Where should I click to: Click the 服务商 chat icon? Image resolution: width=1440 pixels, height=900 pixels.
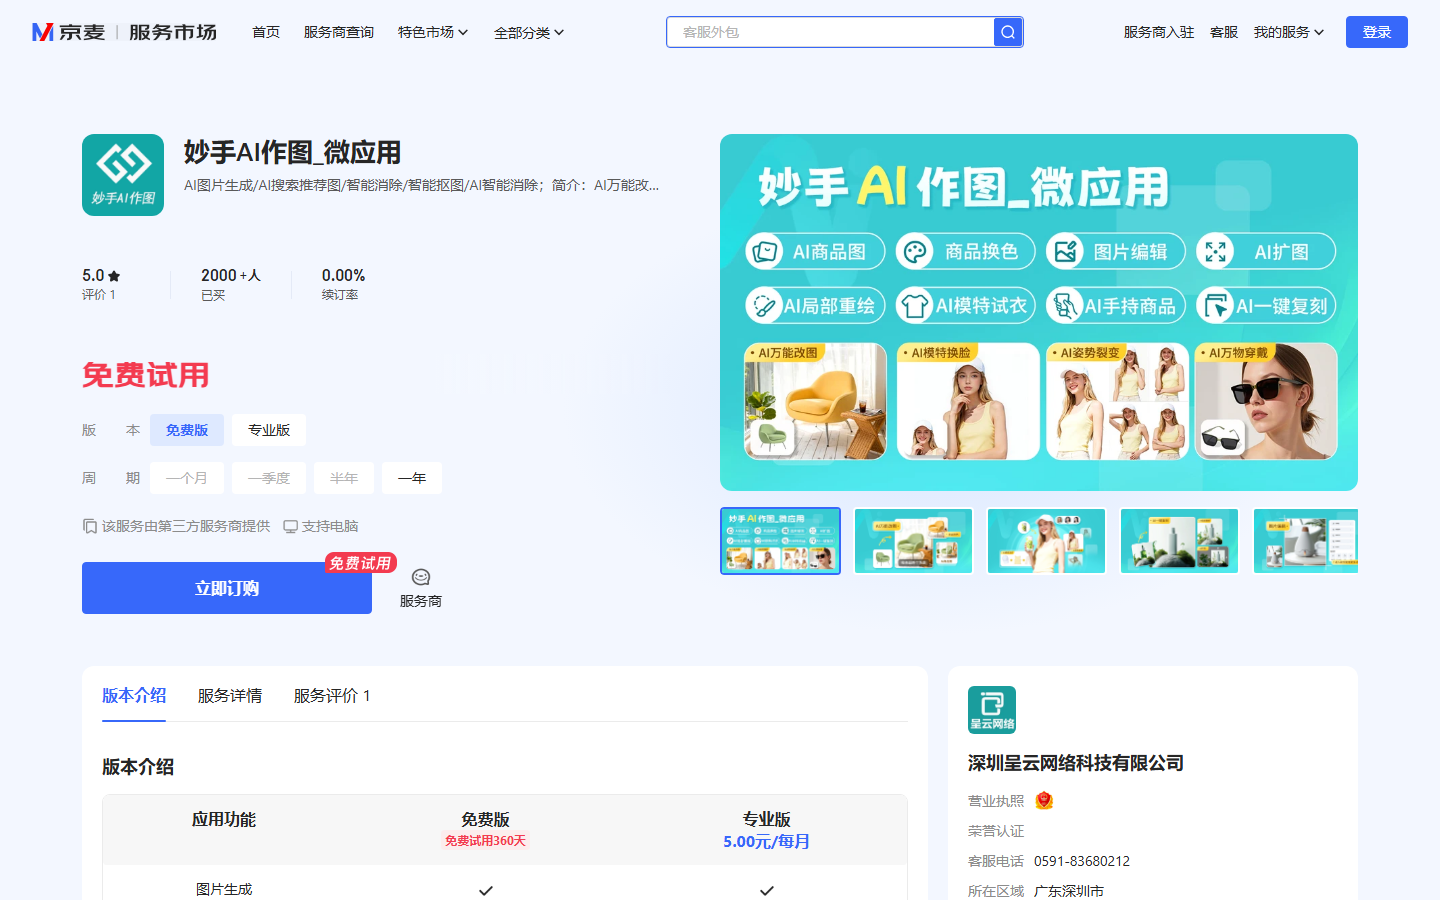421,577
